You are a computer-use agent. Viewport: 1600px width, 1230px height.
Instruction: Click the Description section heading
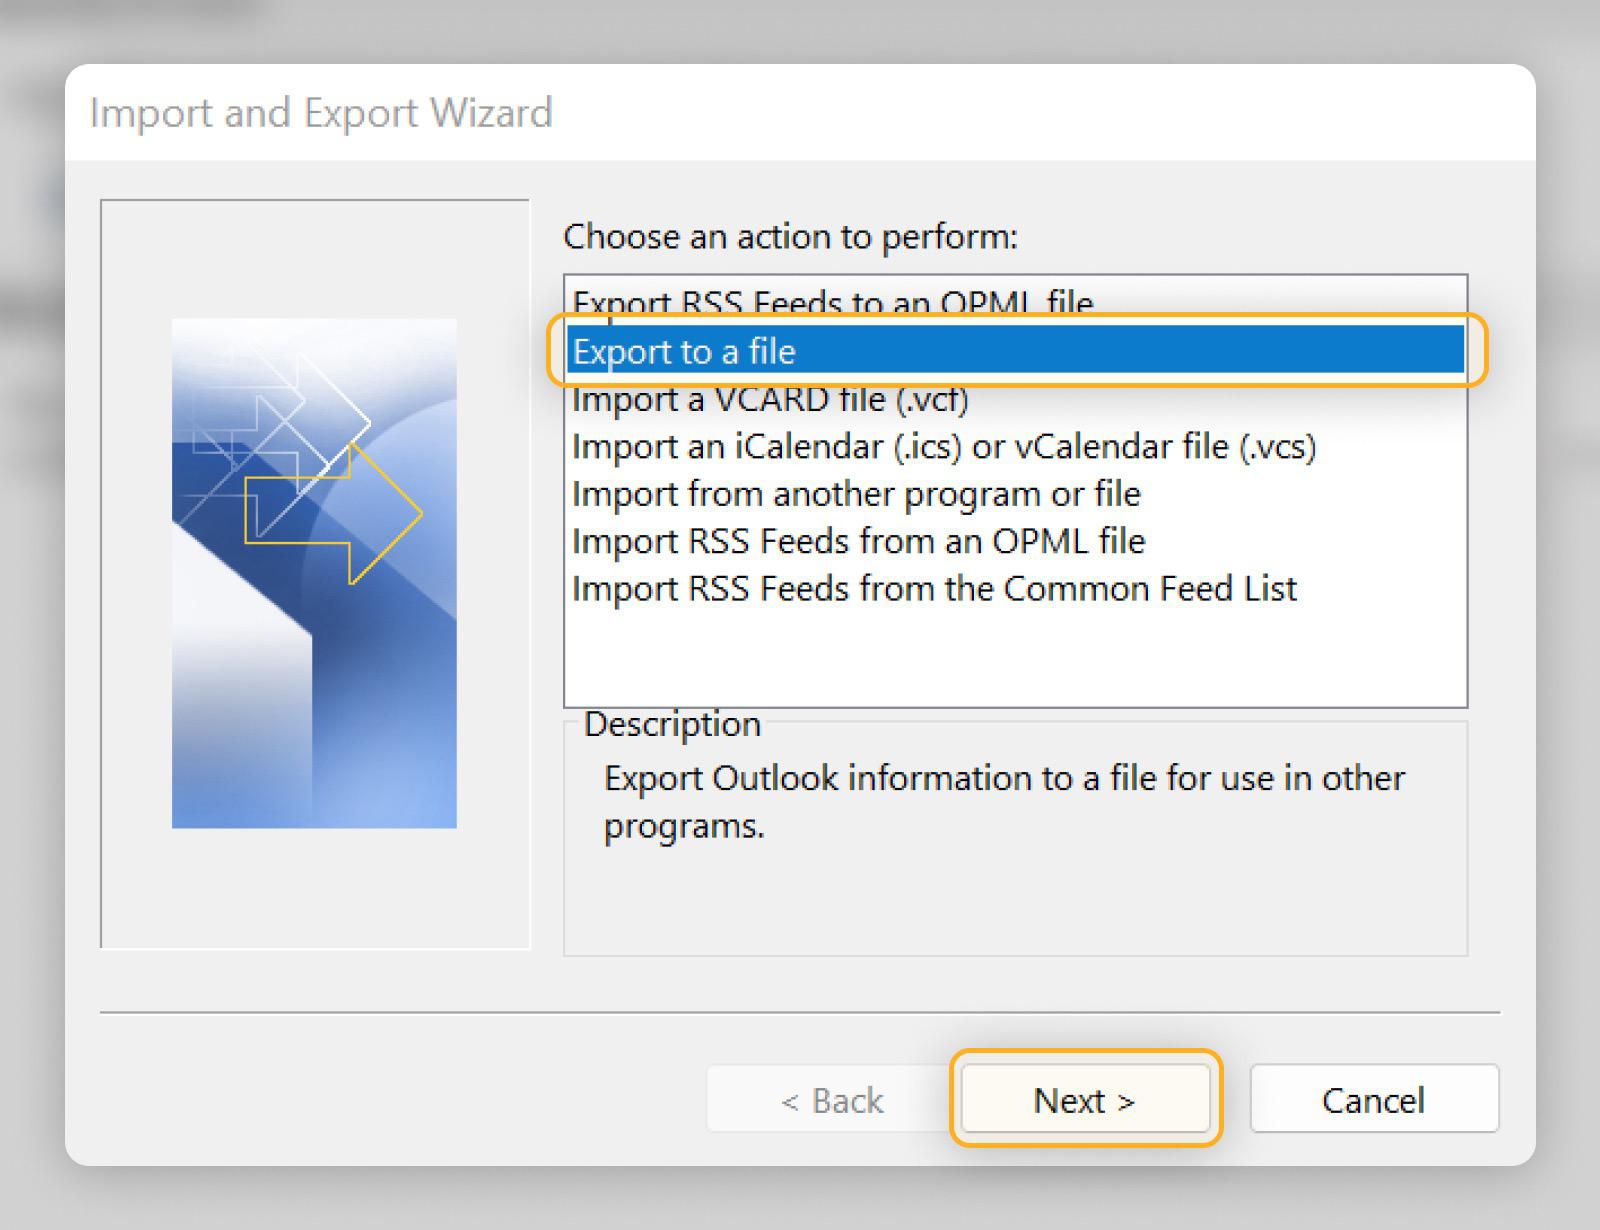point(670,723)
